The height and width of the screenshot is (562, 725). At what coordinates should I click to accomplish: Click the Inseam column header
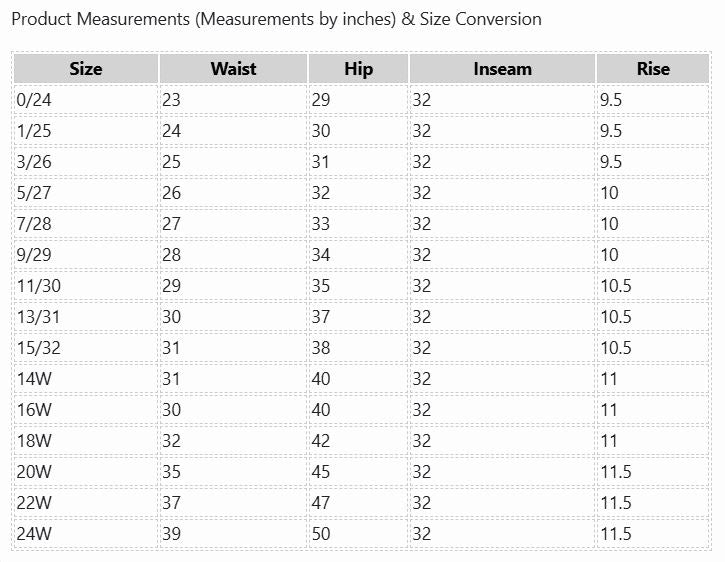click(x=502, y=69)
